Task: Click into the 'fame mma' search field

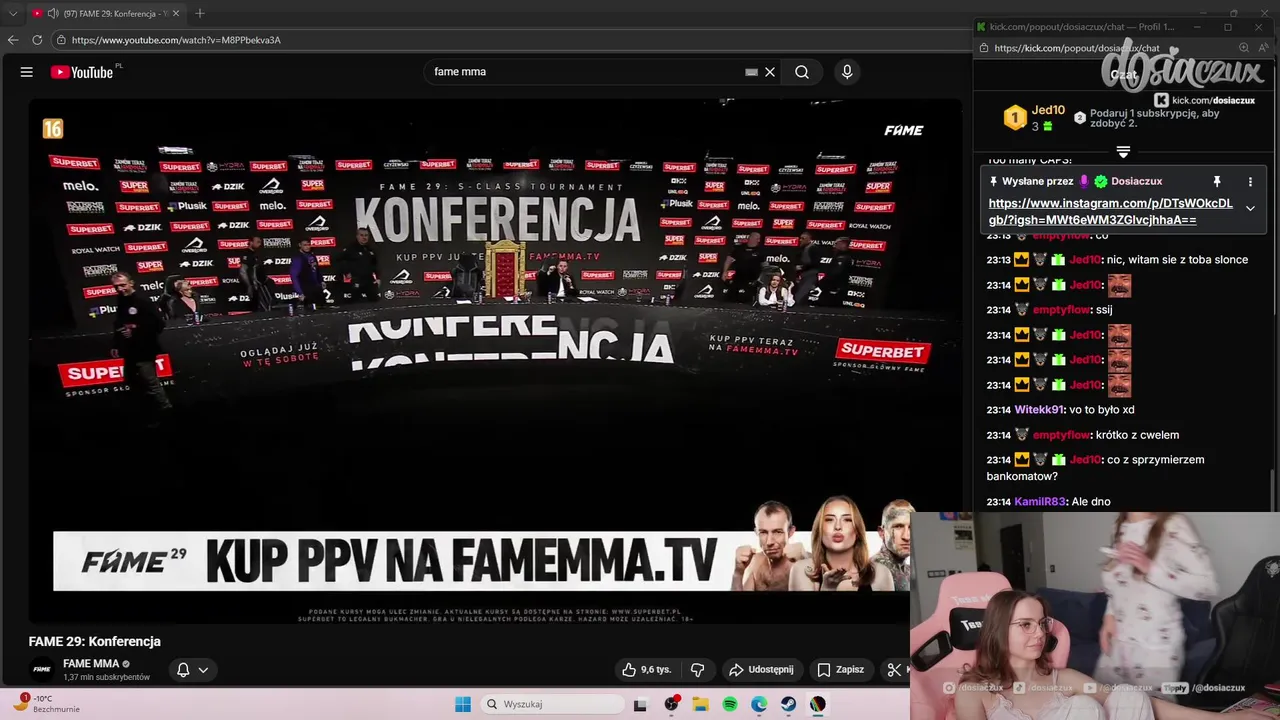Action: (x=585, y=72)
